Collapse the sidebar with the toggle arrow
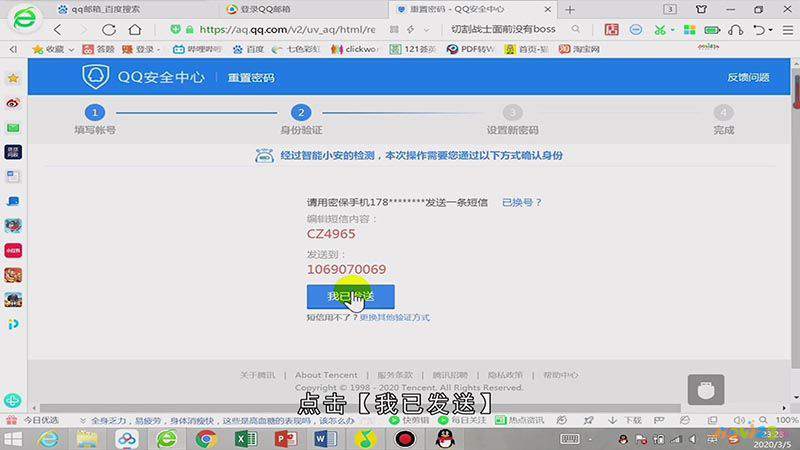 [13, 49]
